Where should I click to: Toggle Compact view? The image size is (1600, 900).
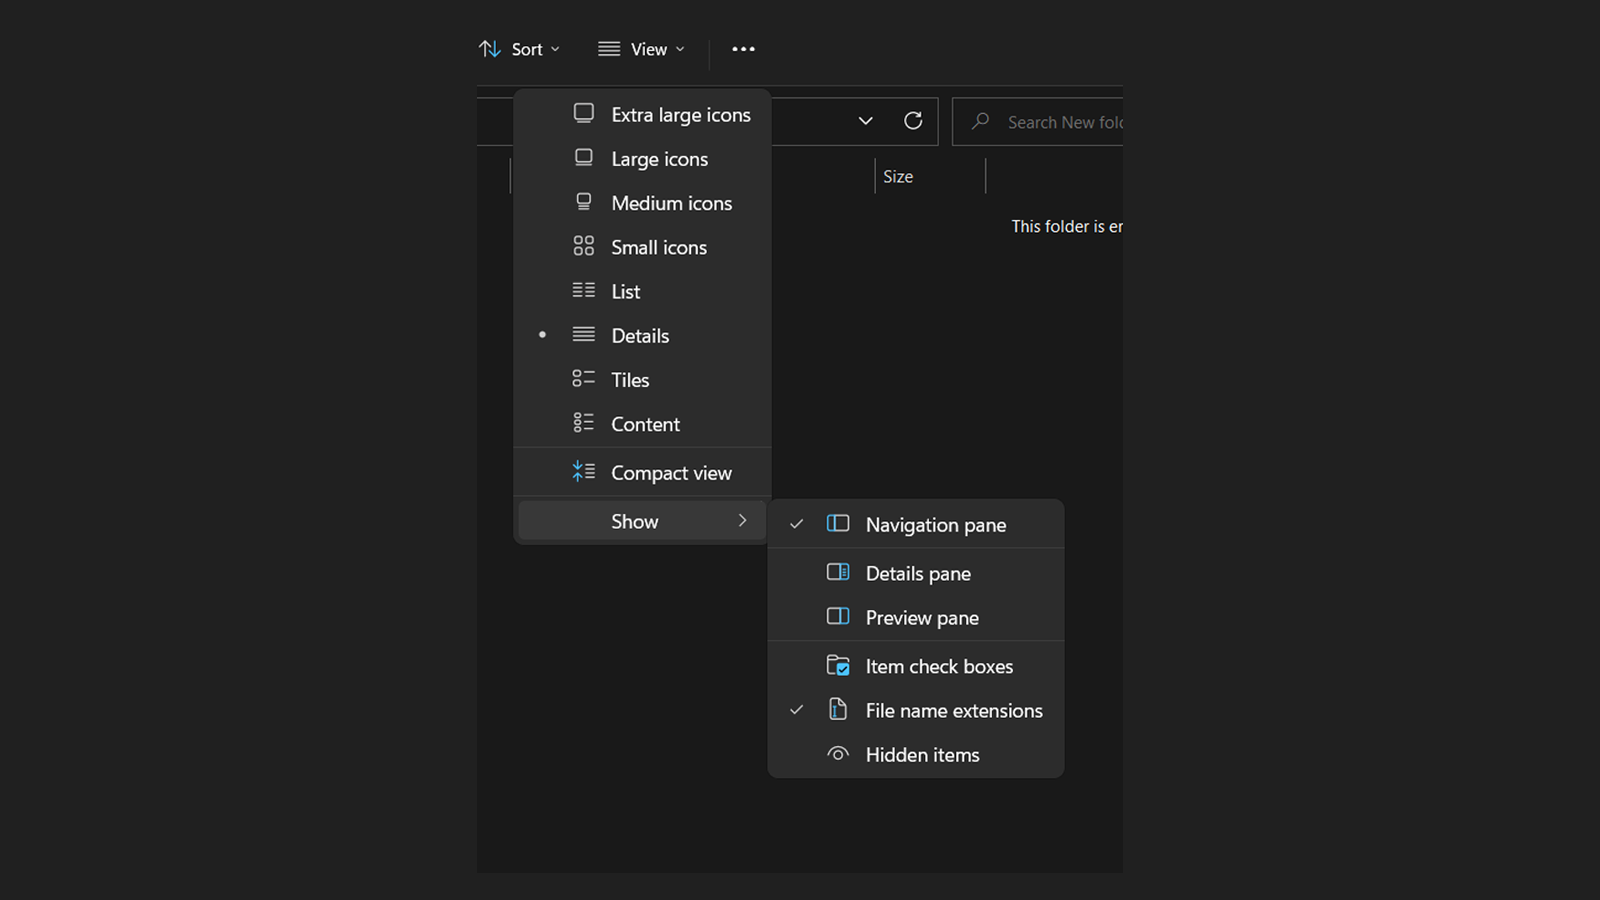643,472
